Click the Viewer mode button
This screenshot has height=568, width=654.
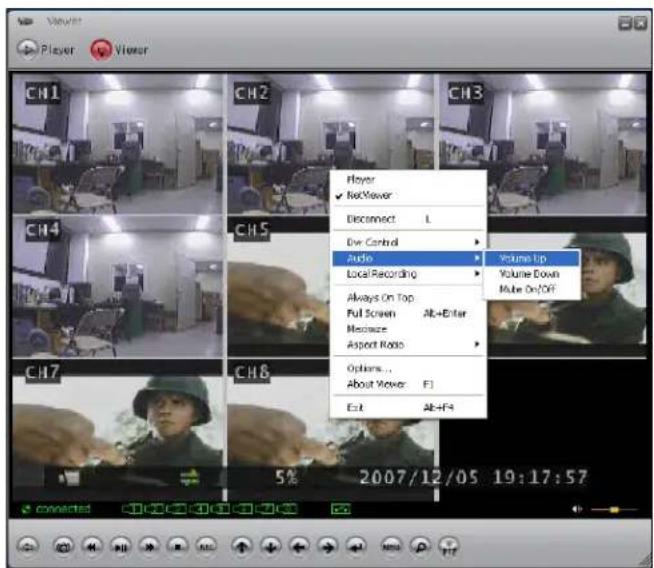pyautogui.click(x=120, y=48)
